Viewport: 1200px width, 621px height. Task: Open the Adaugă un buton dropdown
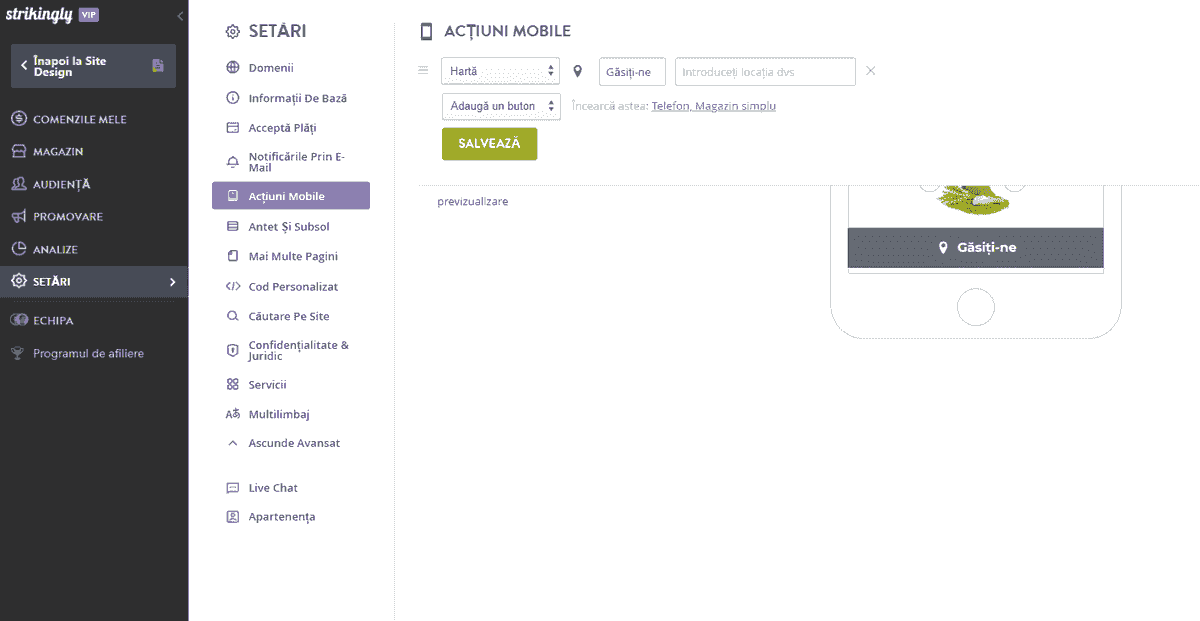coord(501,106)
